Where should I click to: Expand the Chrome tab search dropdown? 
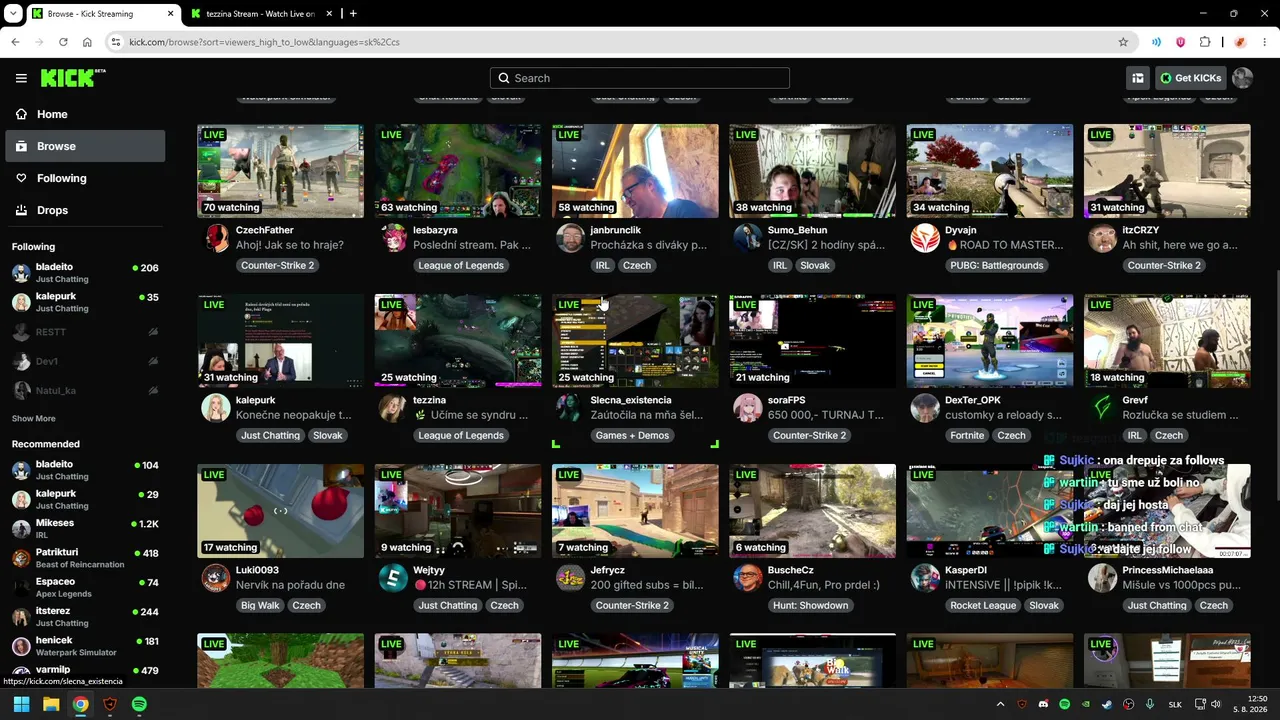(x=13, y=14)
